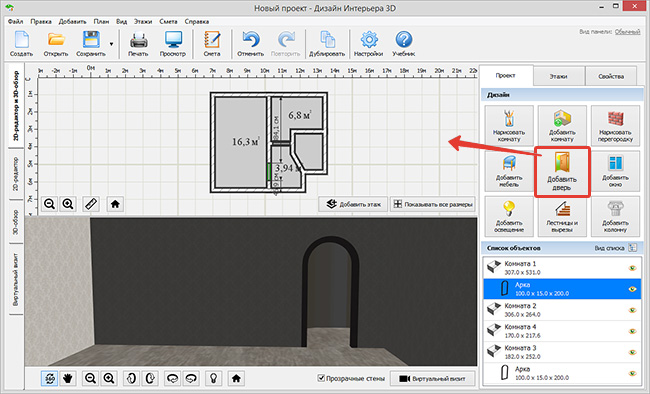Select the 2D-редактор и 3D-обзор vertical tab
The width and height of the screenshot is (650, 394).
(x=16, y=106)
